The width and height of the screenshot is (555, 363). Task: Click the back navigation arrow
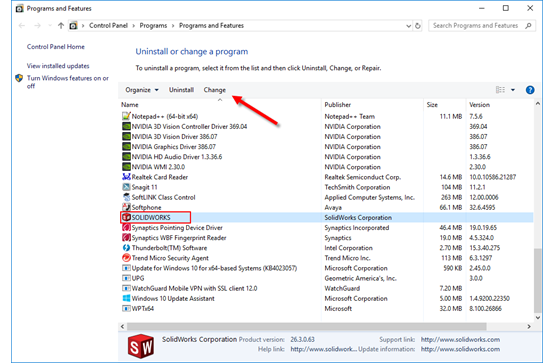point(22,25)
